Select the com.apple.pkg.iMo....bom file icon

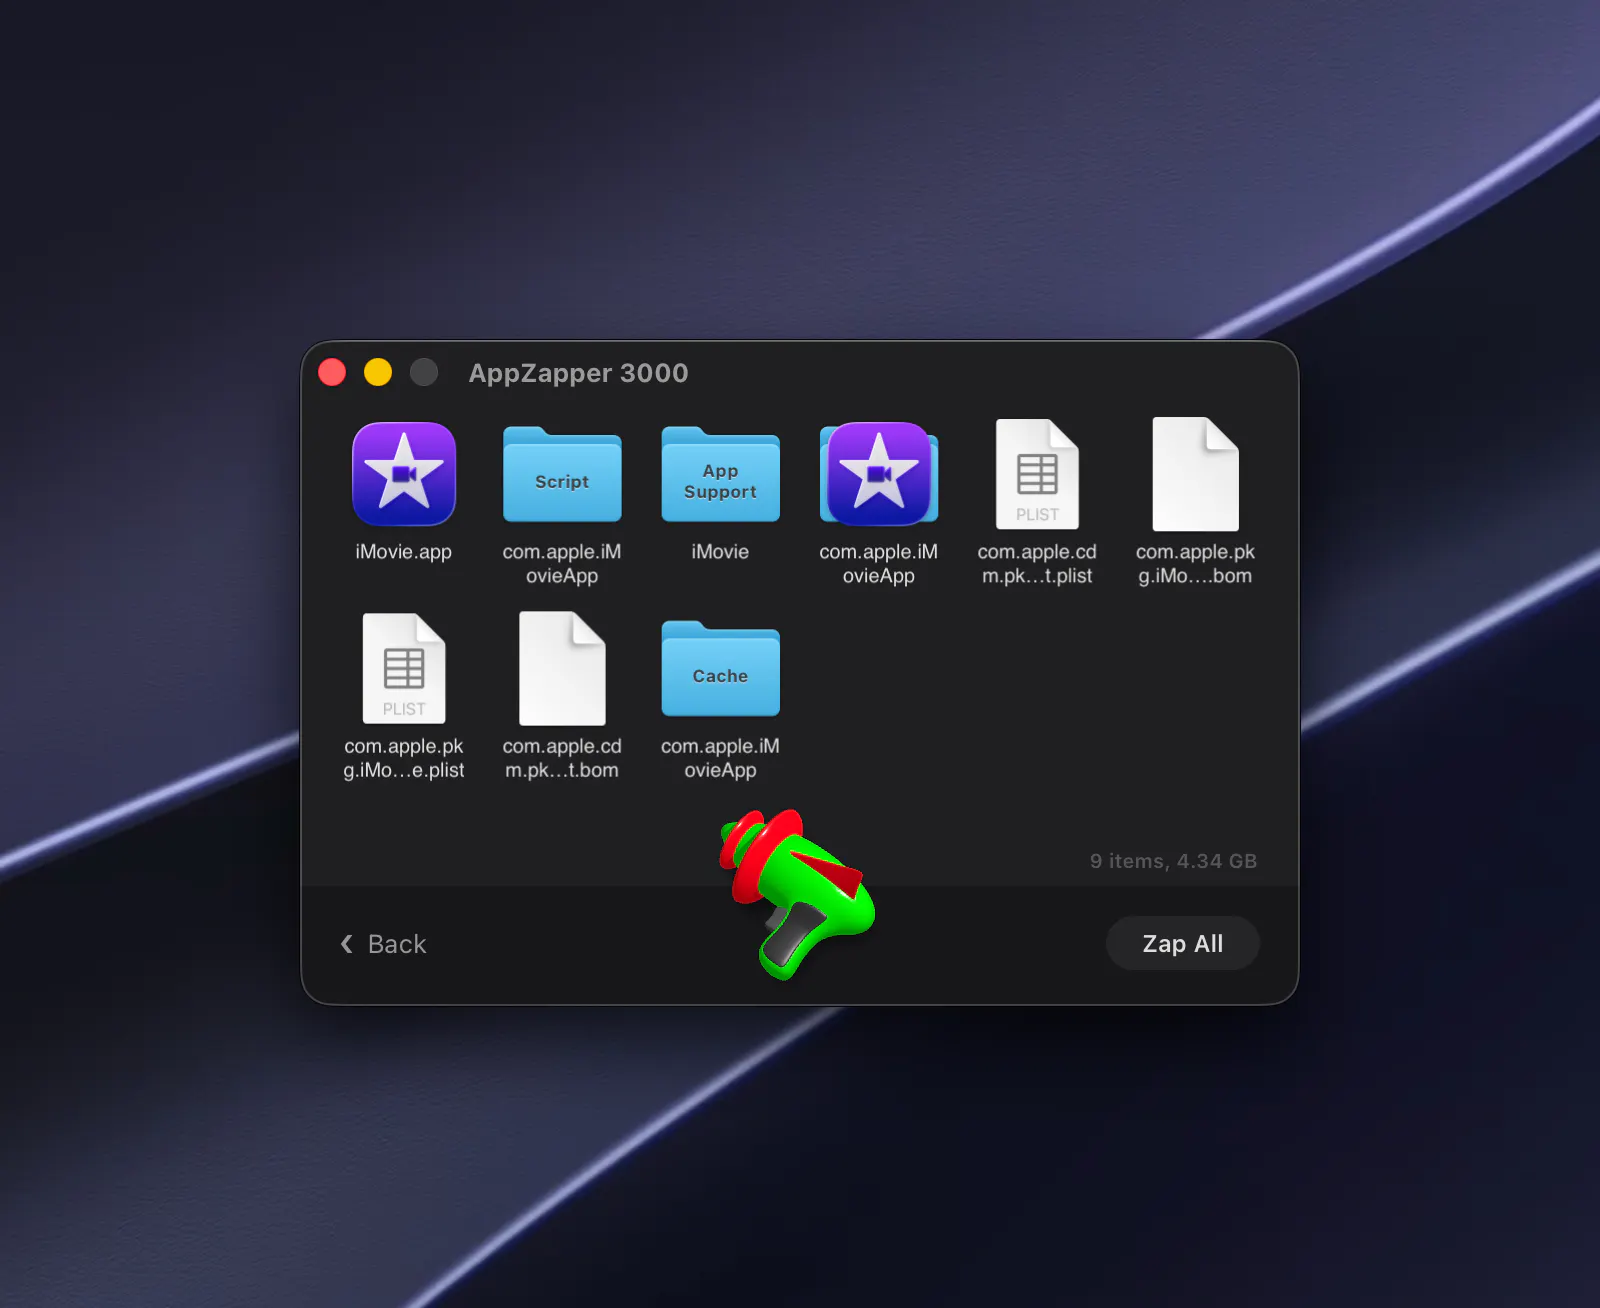coord(1196,474)
